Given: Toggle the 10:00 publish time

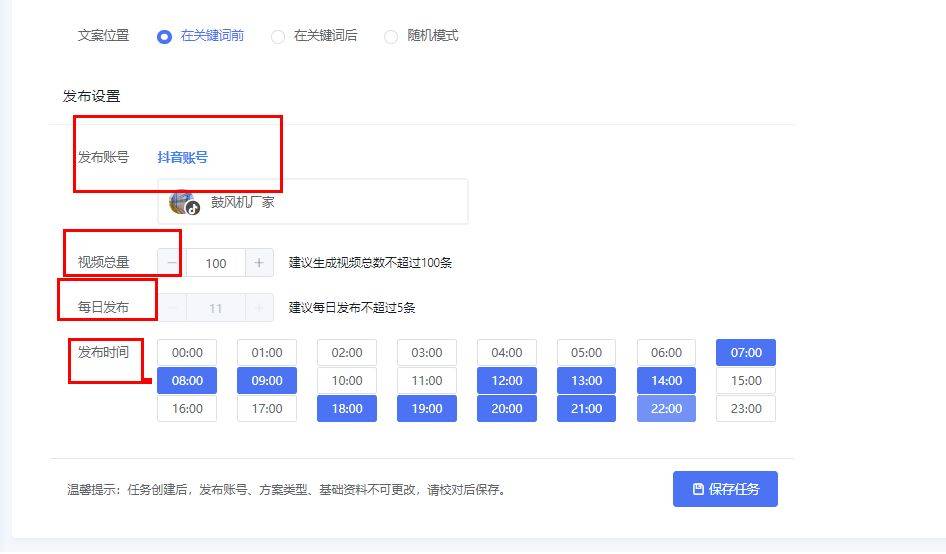Looking at the screenshot, I should tap(347, 381).
